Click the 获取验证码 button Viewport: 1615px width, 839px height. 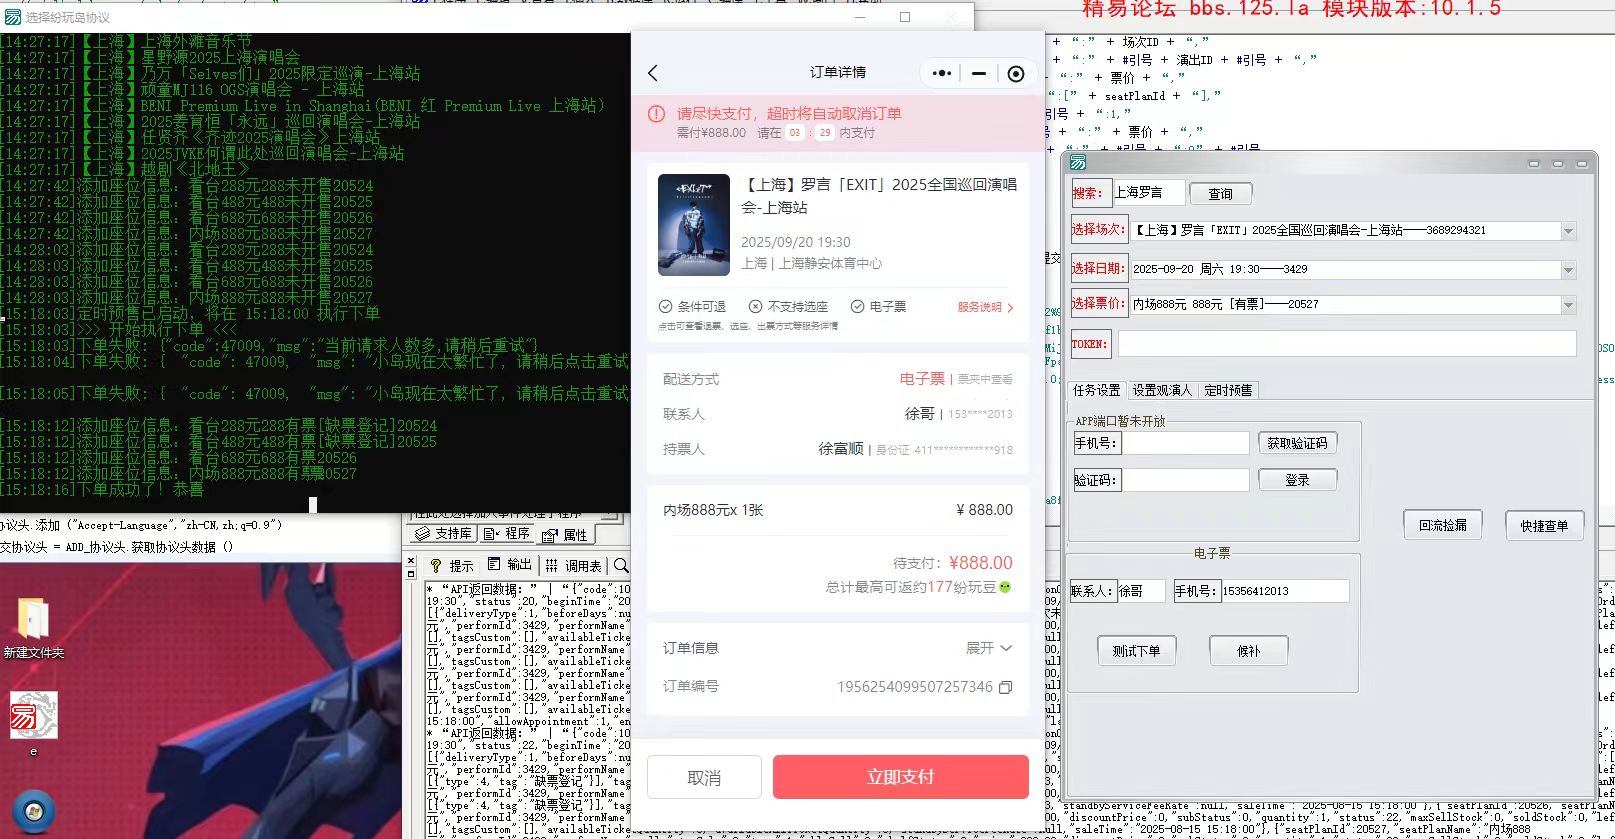pyautogui.click(x=1297, y=443)
